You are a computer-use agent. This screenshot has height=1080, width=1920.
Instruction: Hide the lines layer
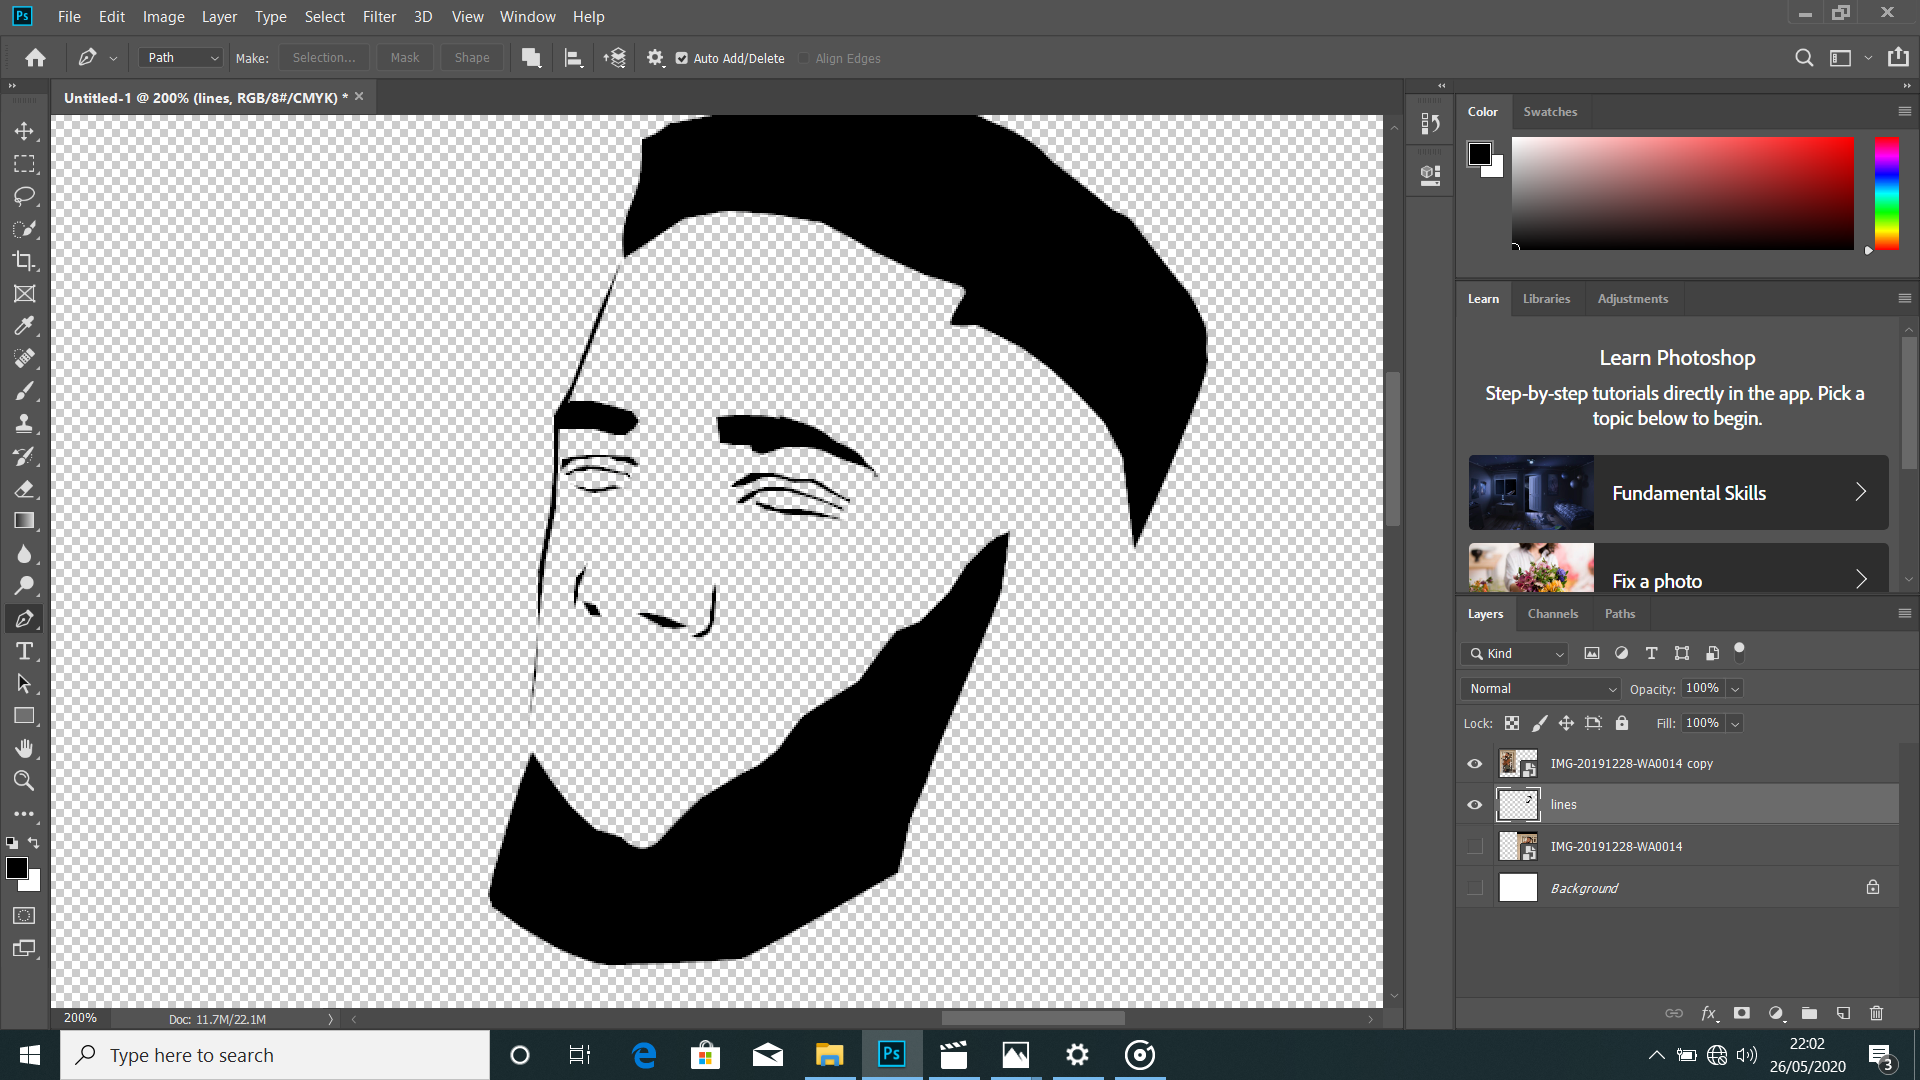(x=1474, y=805)
